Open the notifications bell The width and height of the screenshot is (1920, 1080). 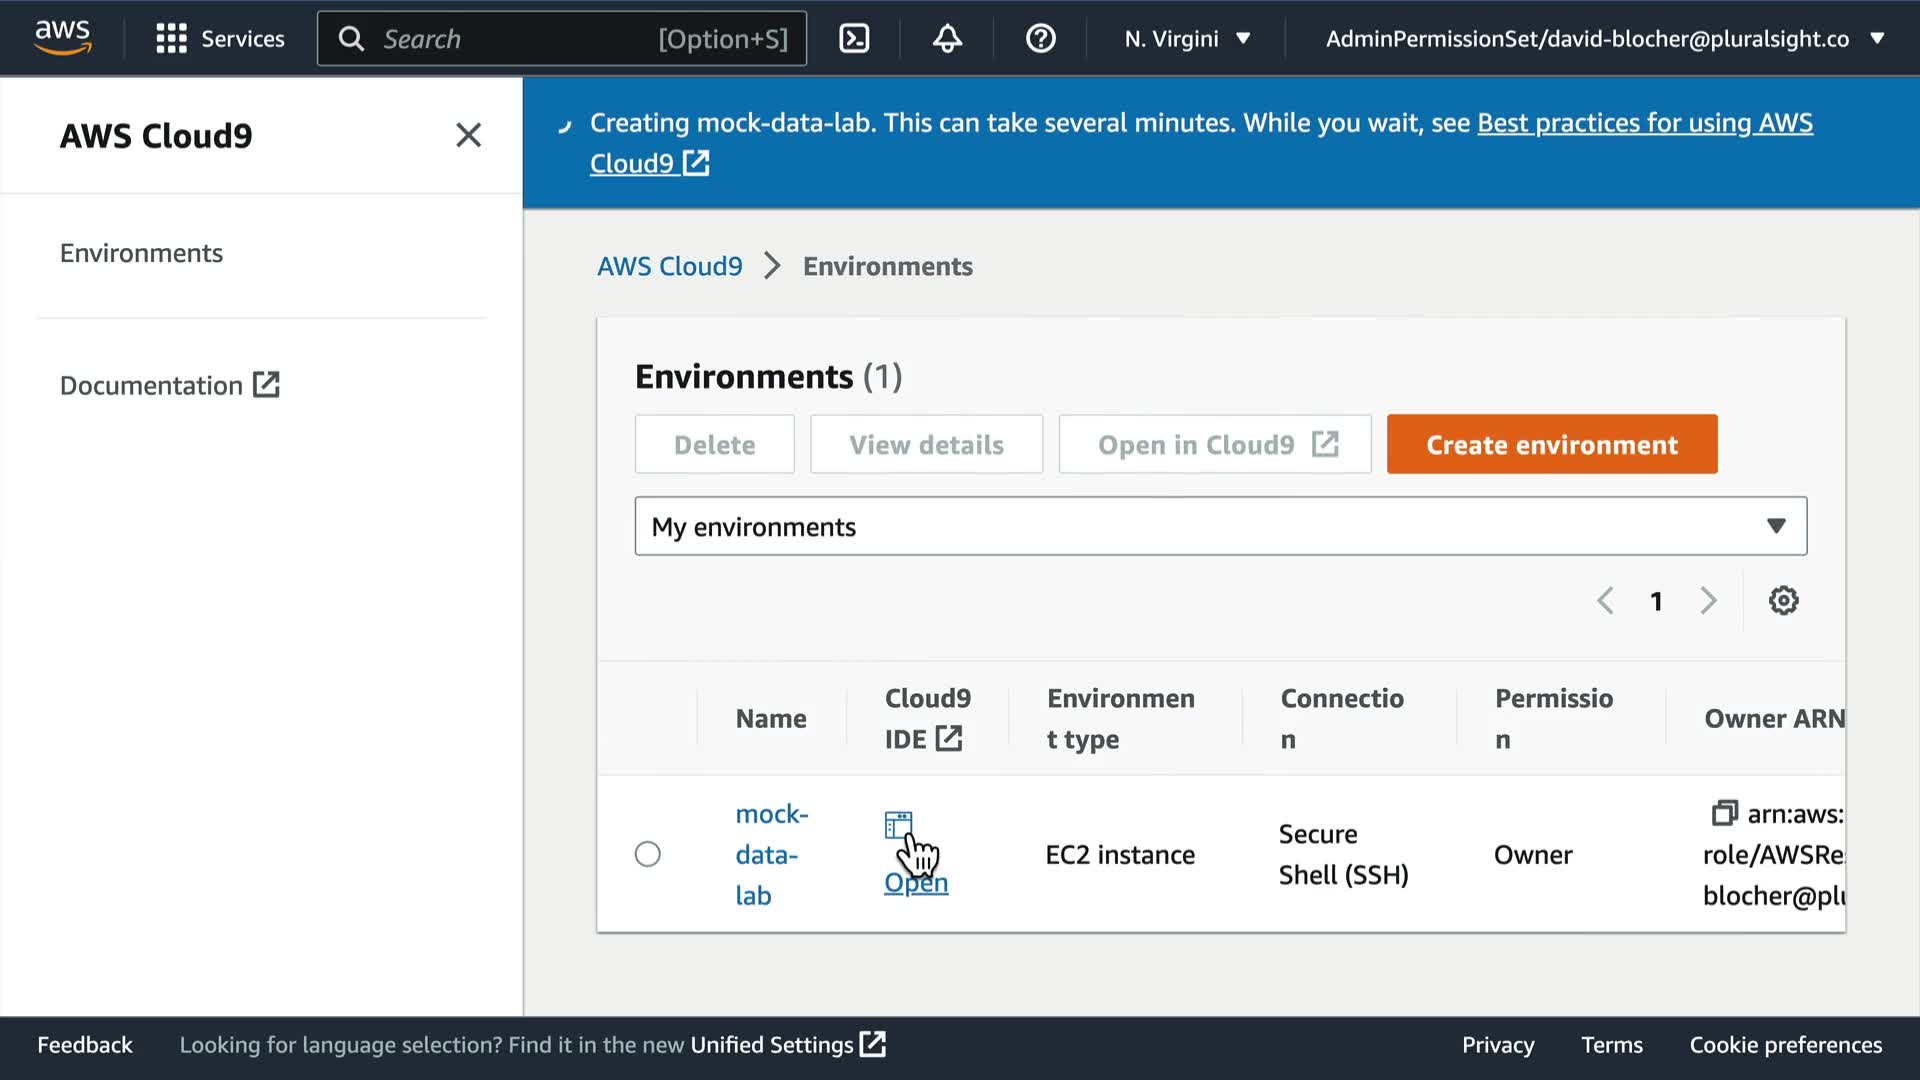[947, 38]
